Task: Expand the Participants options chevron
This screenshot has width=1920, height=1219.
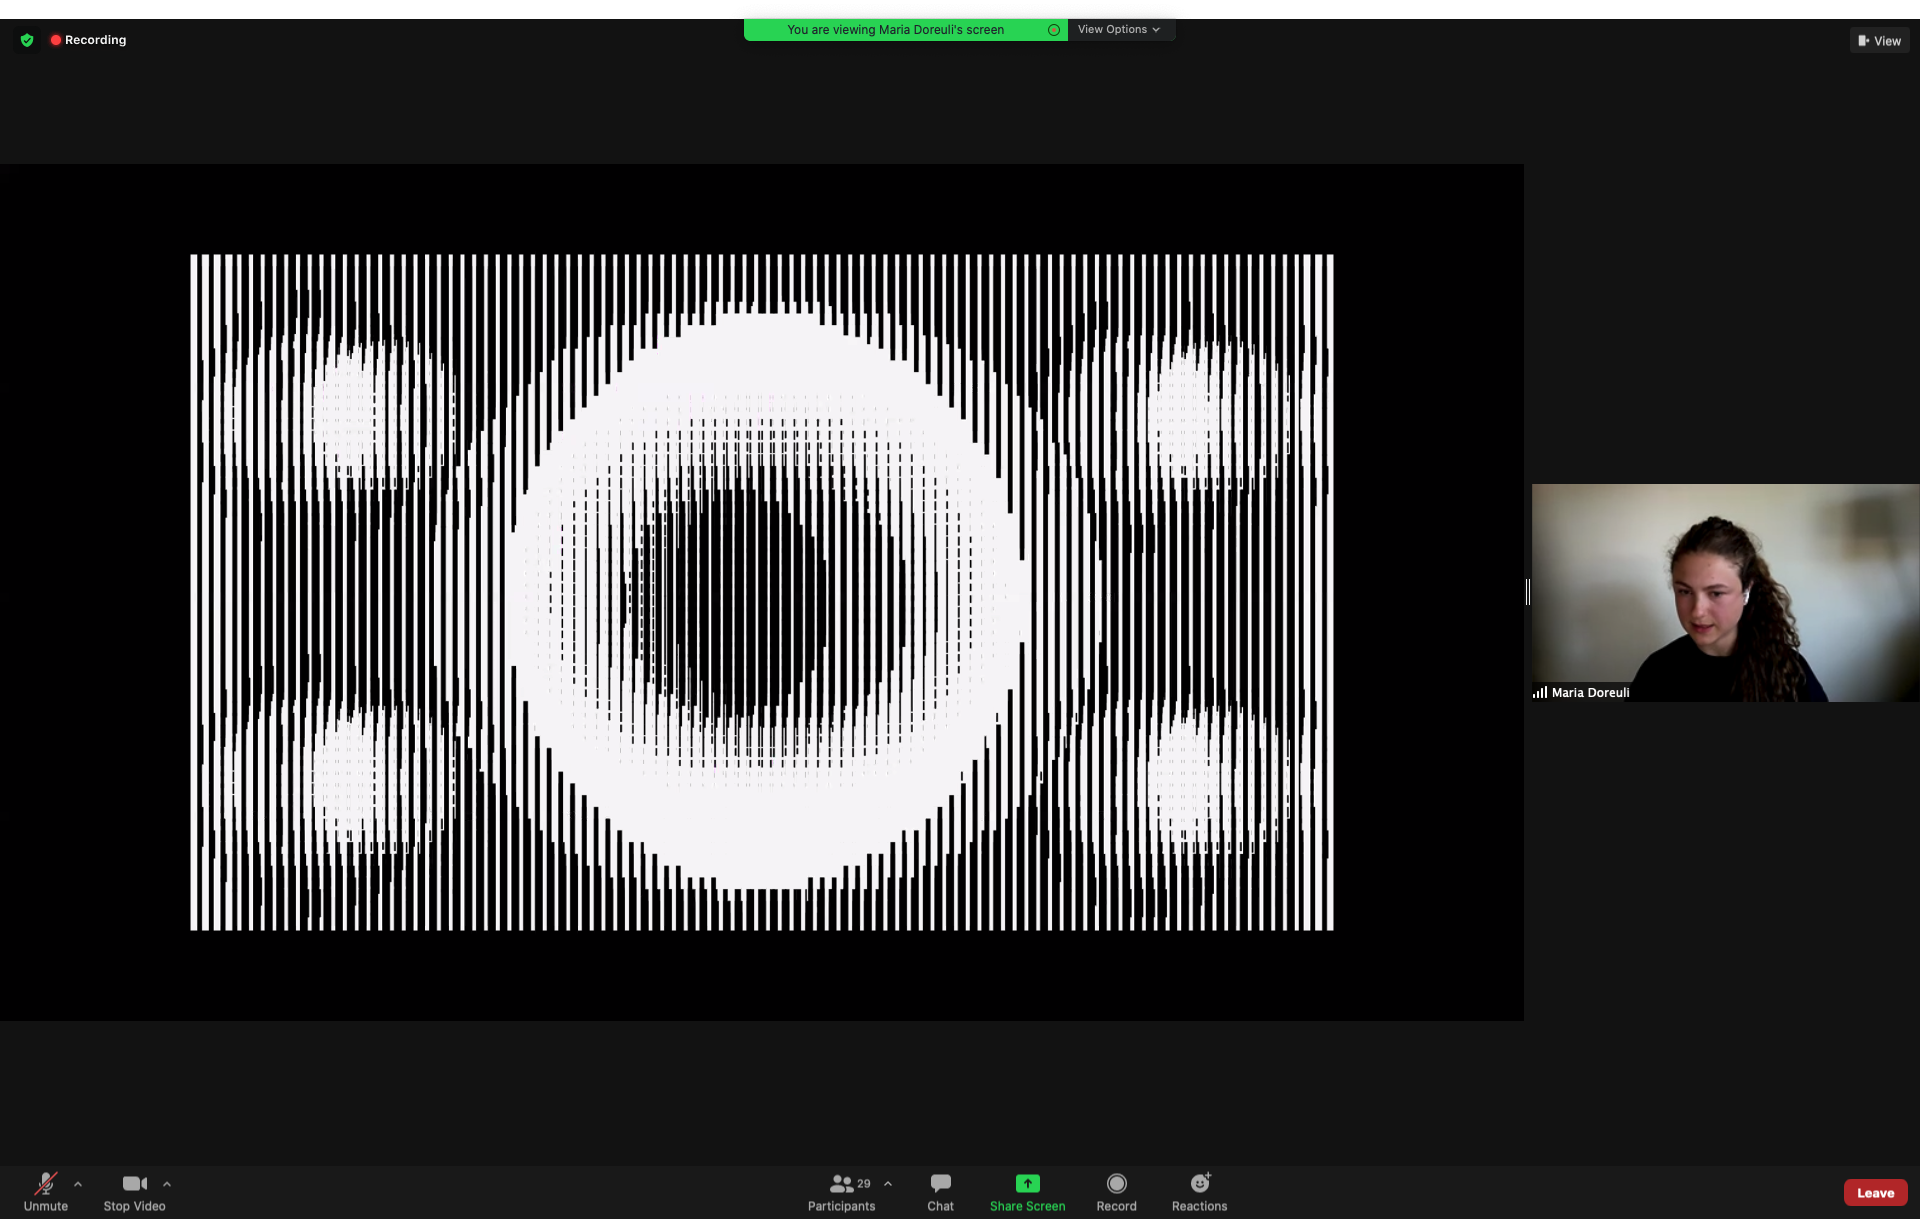Action: coord(888,1184)
